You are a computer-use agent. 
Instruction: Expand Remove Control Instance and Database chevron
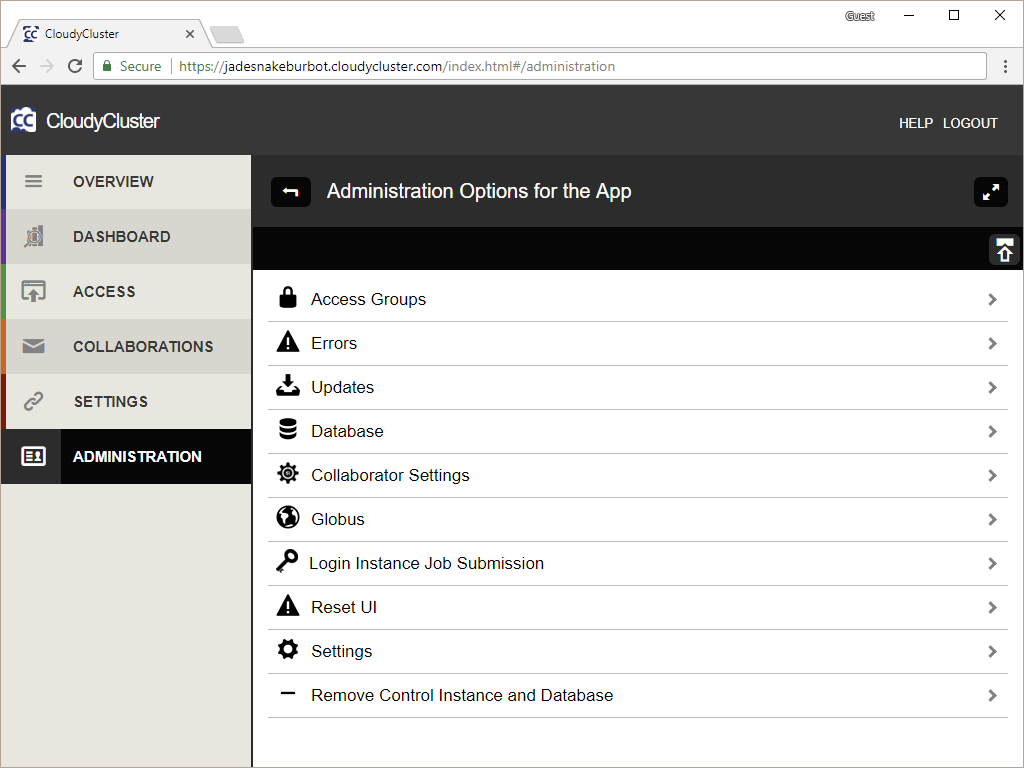(993, 696)
